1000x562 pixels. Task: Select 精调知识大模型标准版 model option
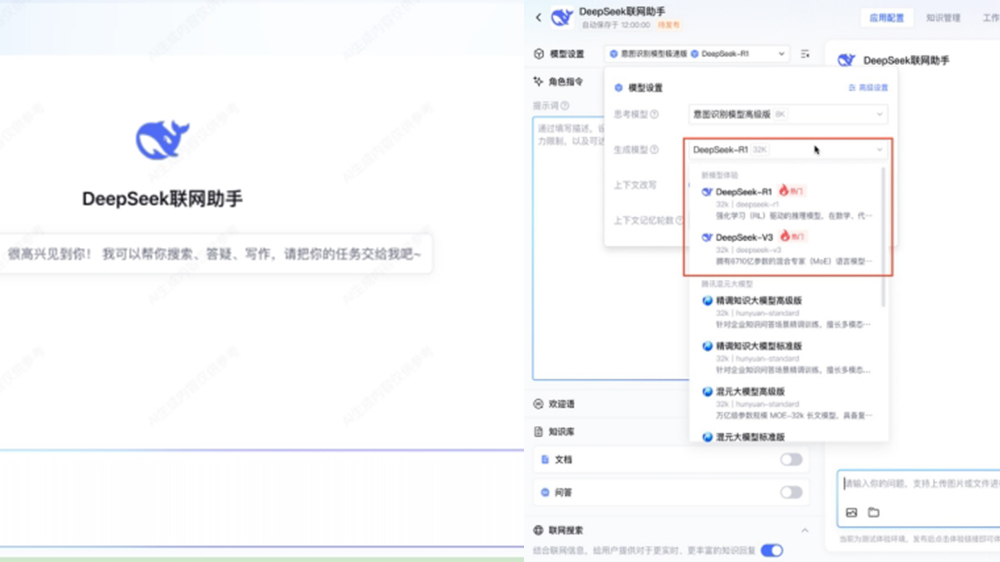787,357
